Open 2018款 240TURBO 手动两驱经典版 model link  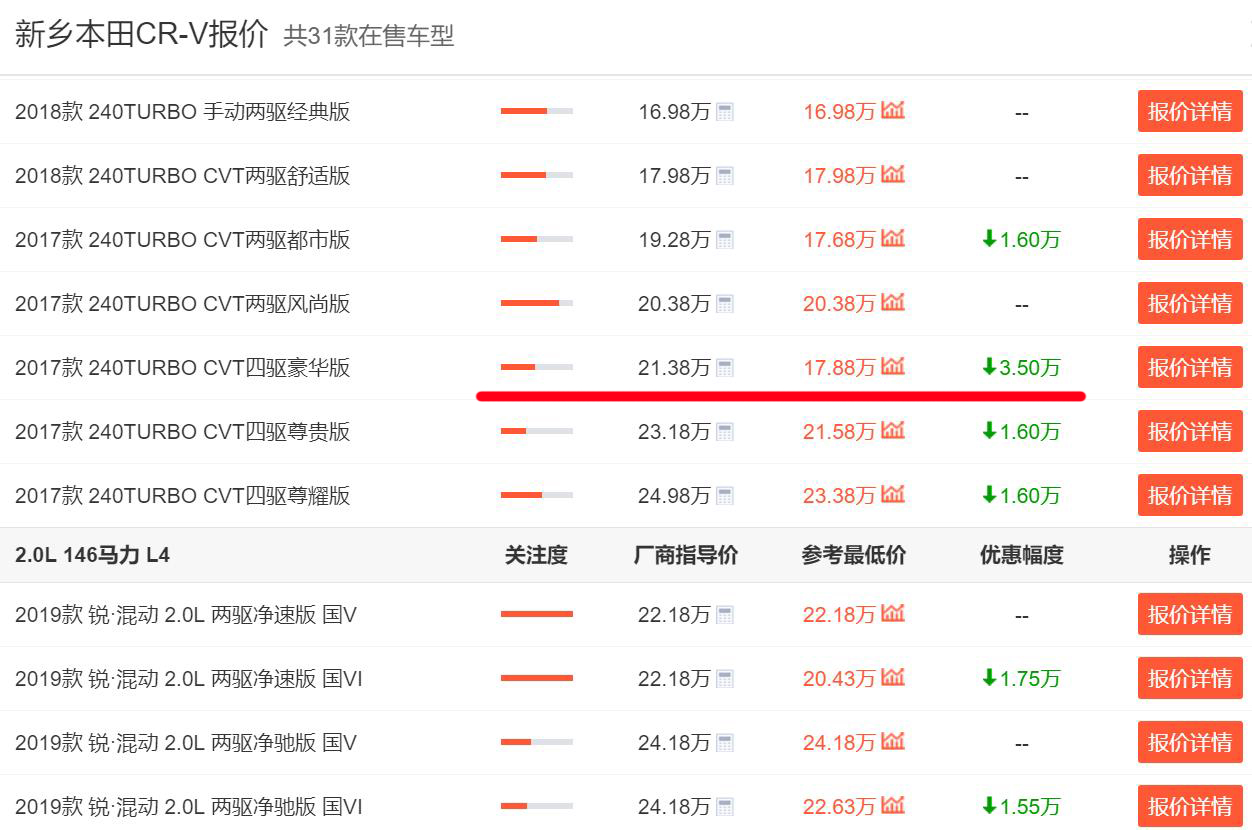click(x=183, y=112)
